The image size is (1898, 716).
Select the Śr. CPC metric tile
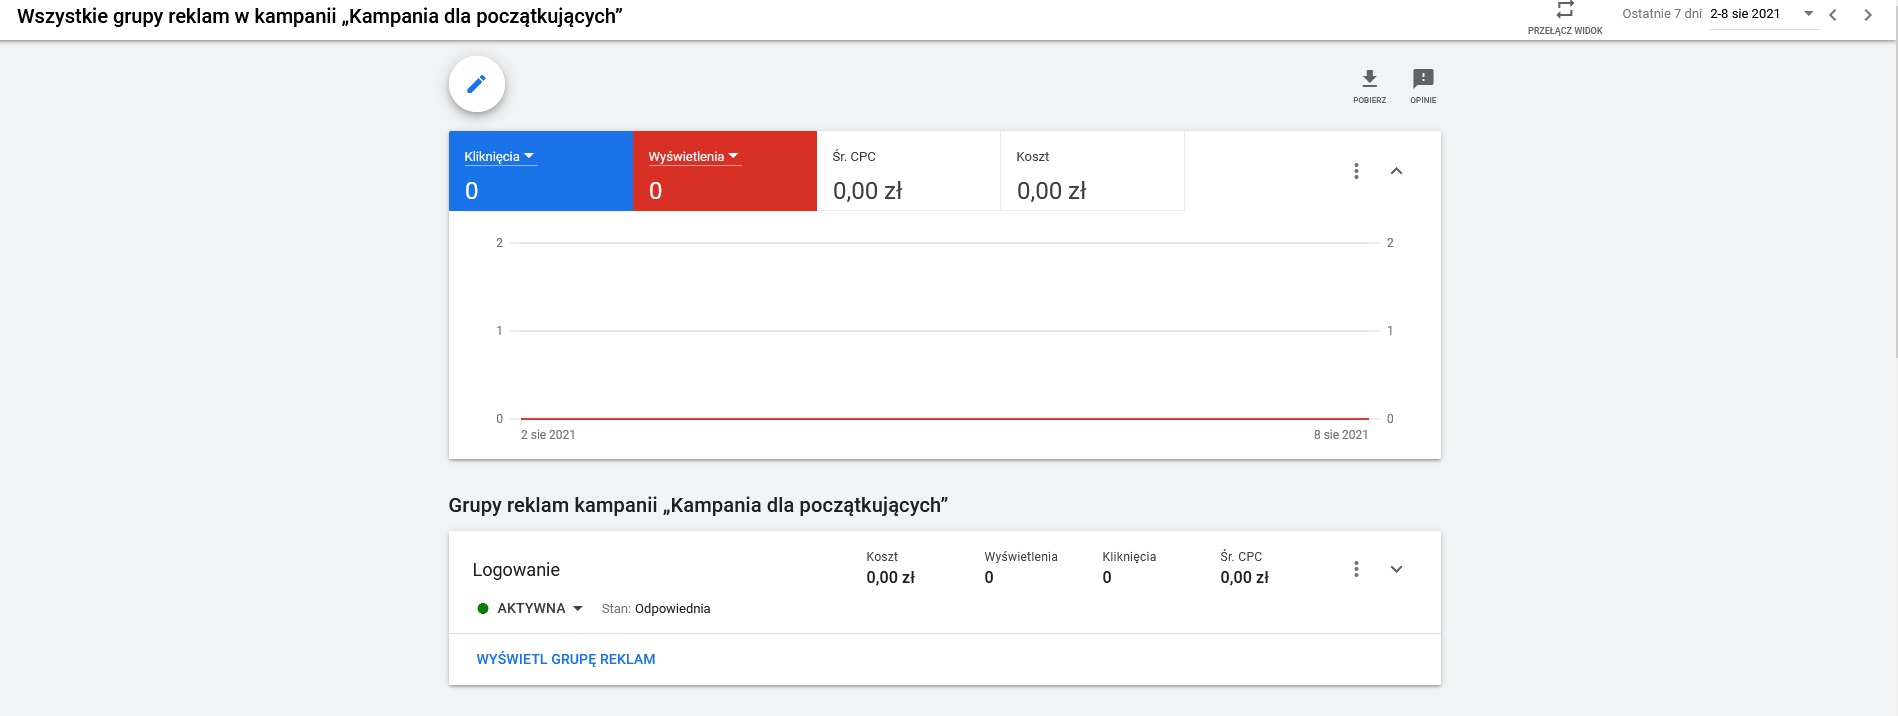tap(908, 172)
